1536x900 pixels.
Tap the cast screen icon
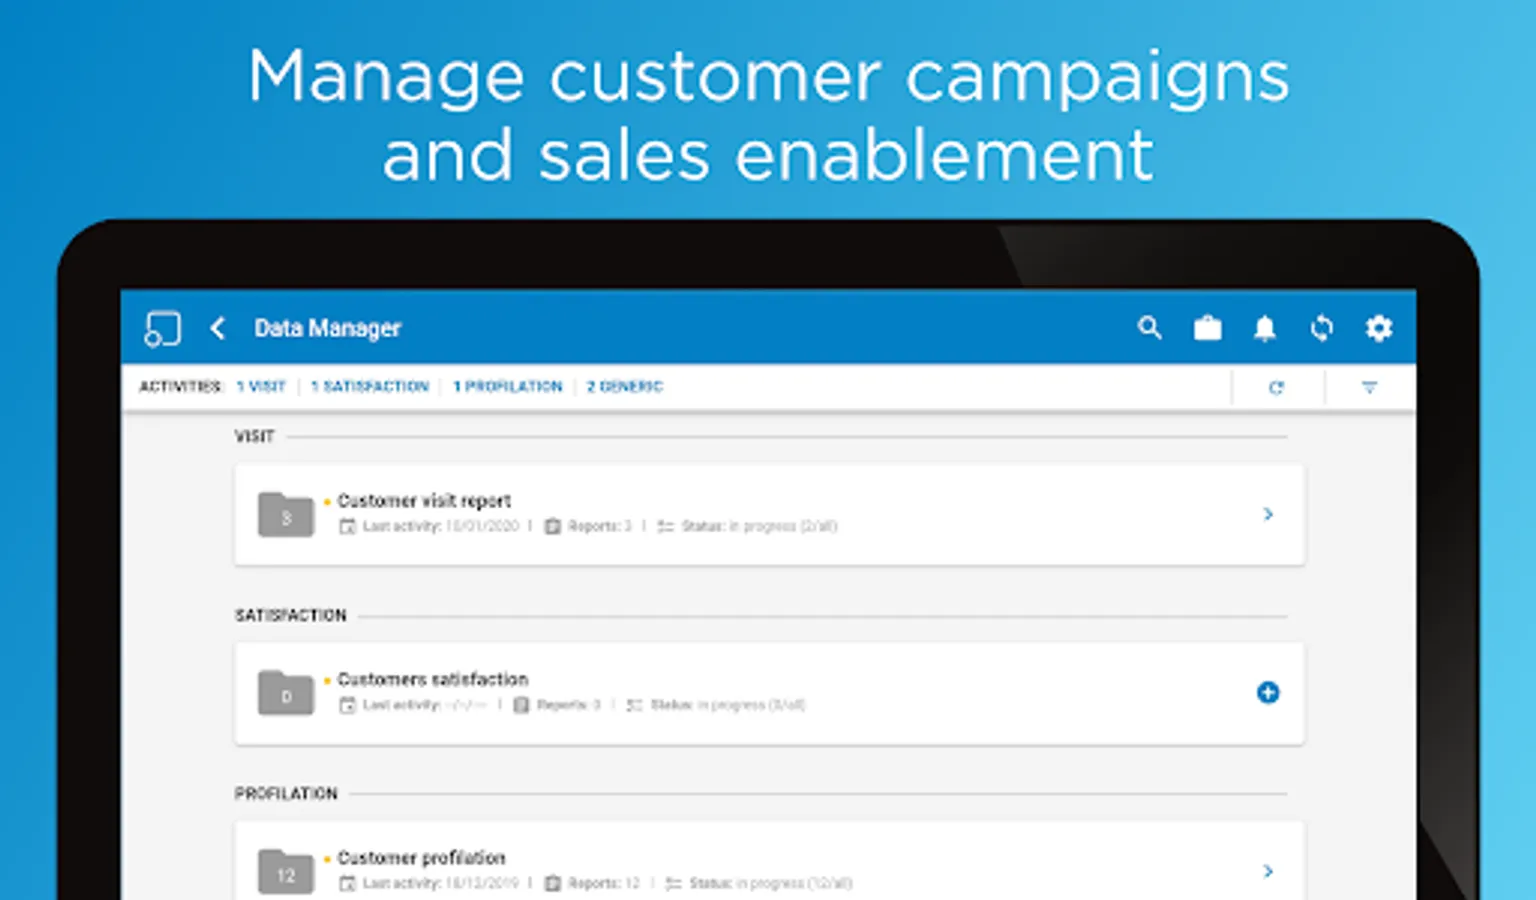162,328
